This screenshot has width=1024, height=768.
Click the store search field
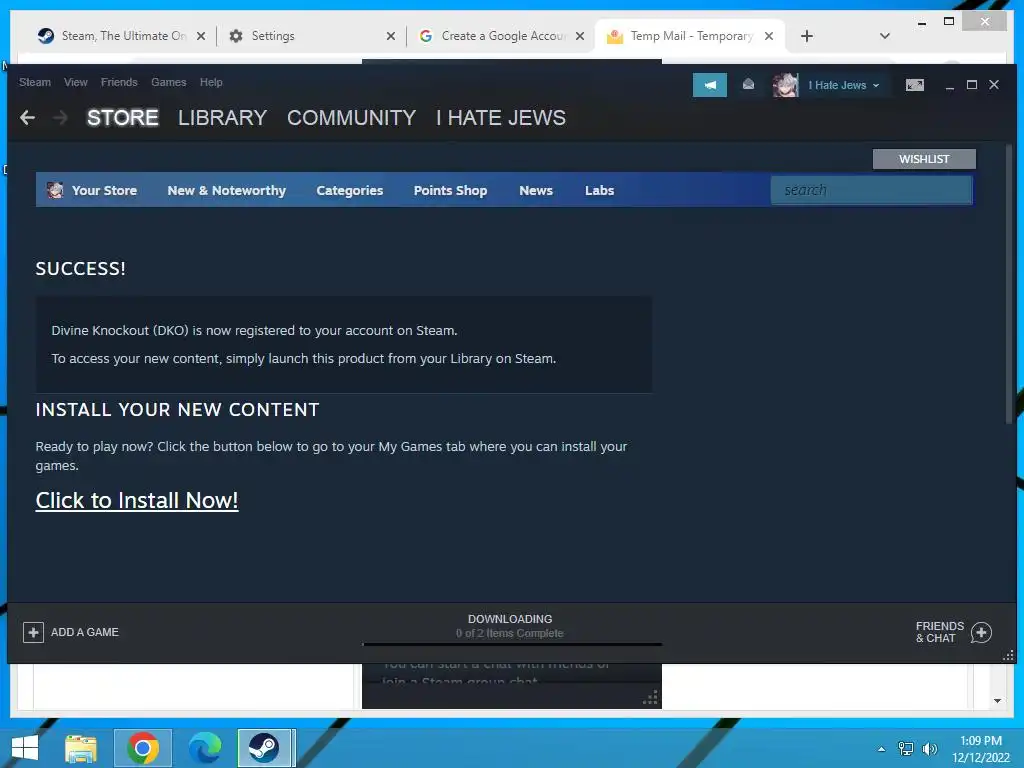(871, 190)
